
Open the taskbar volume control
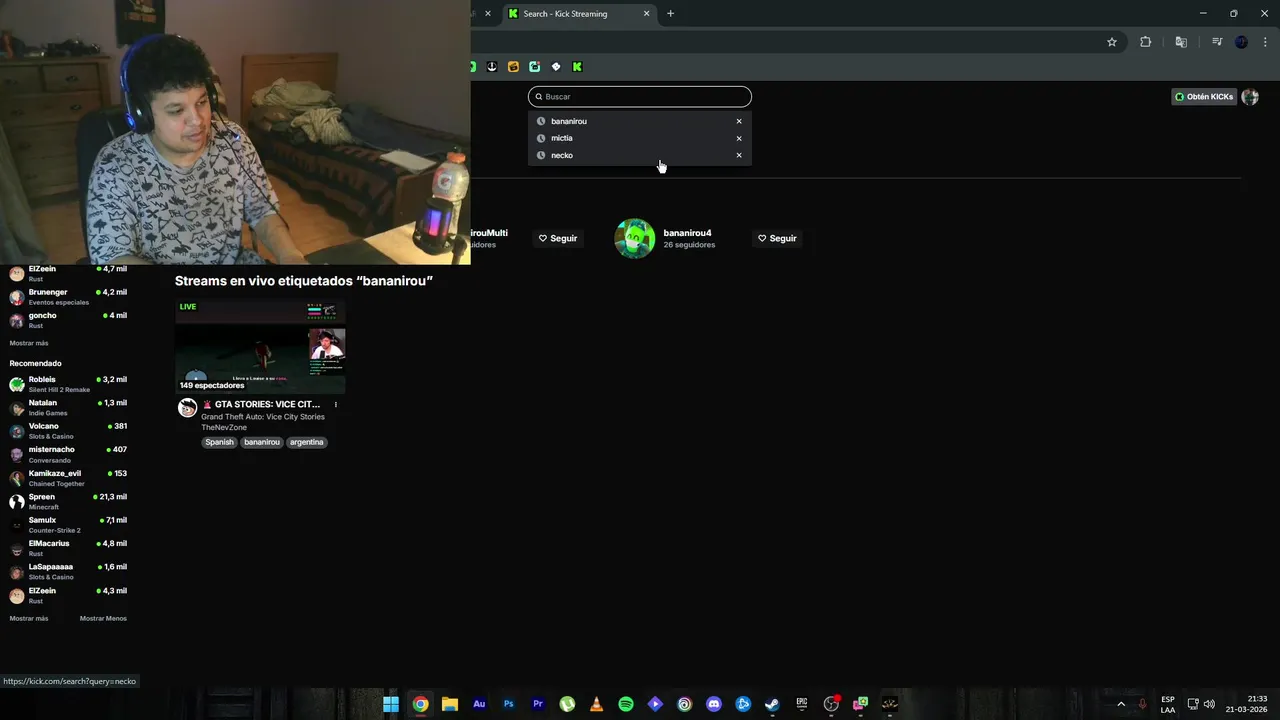pos(1209,704)
